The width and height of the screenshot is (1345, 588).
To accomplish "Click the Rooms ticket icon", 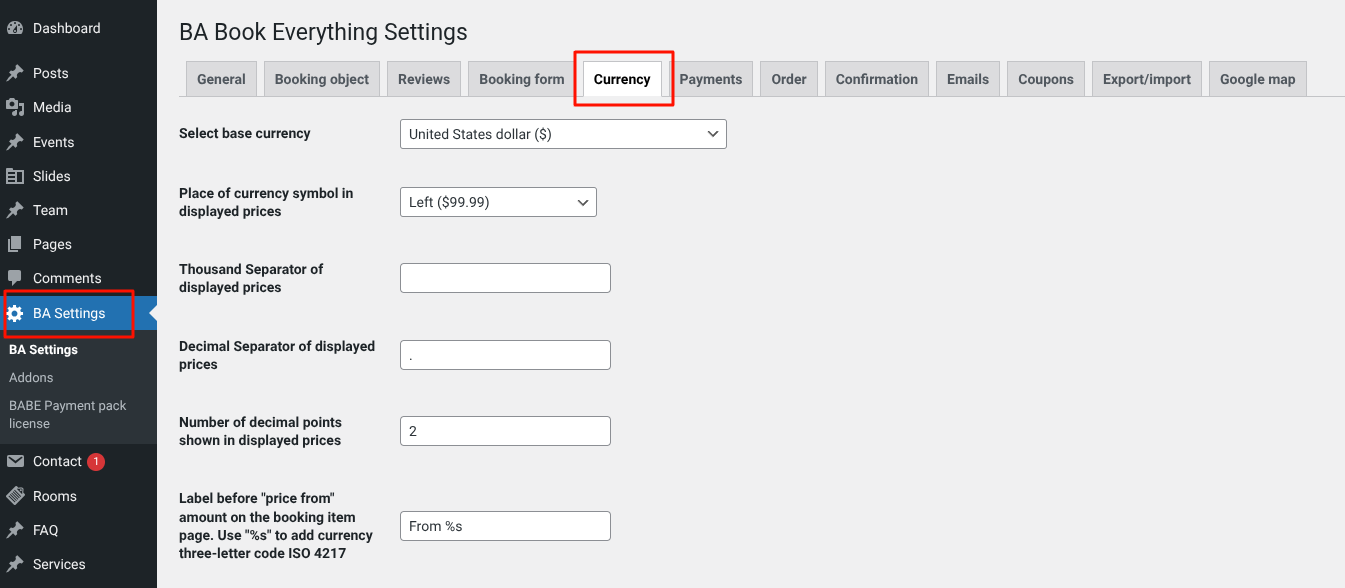I will (15, 496).
